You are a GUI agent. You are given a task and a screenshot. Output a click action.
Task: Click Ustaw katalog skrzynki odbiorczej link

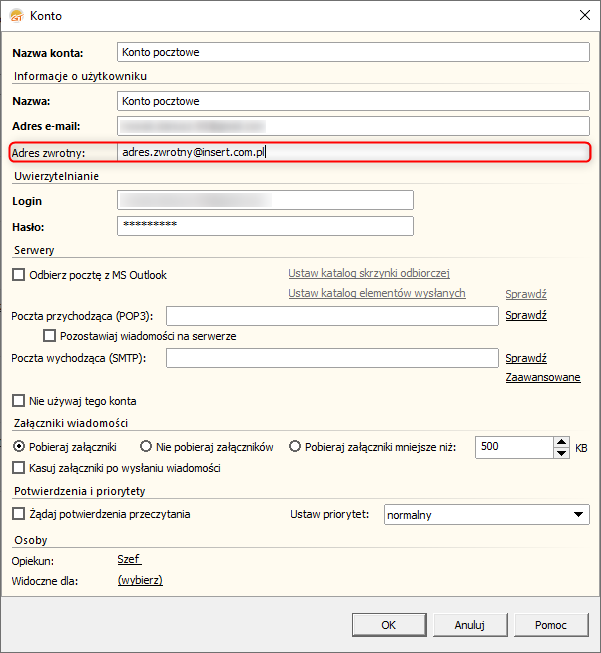click(369, 274)
